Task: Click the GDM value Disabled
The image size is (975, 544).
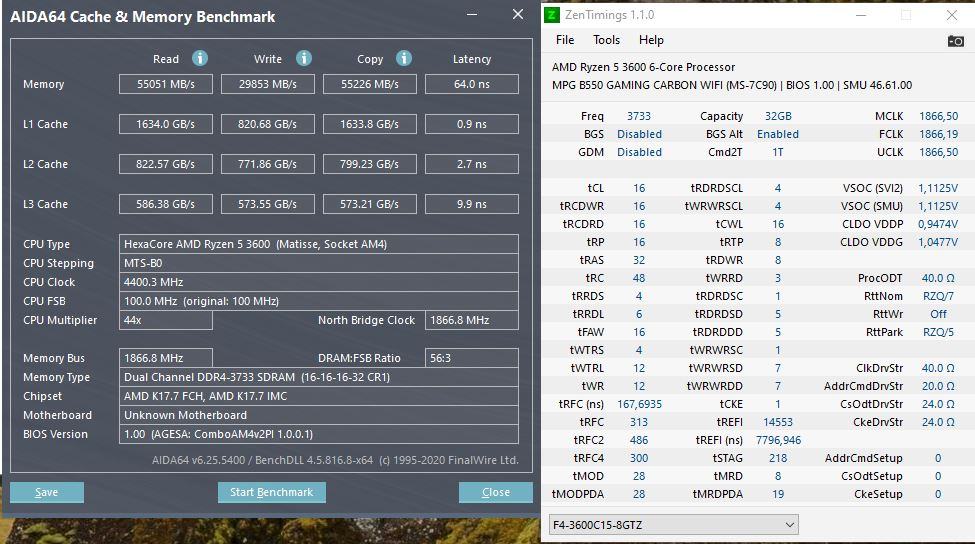Action: (639, 152)
